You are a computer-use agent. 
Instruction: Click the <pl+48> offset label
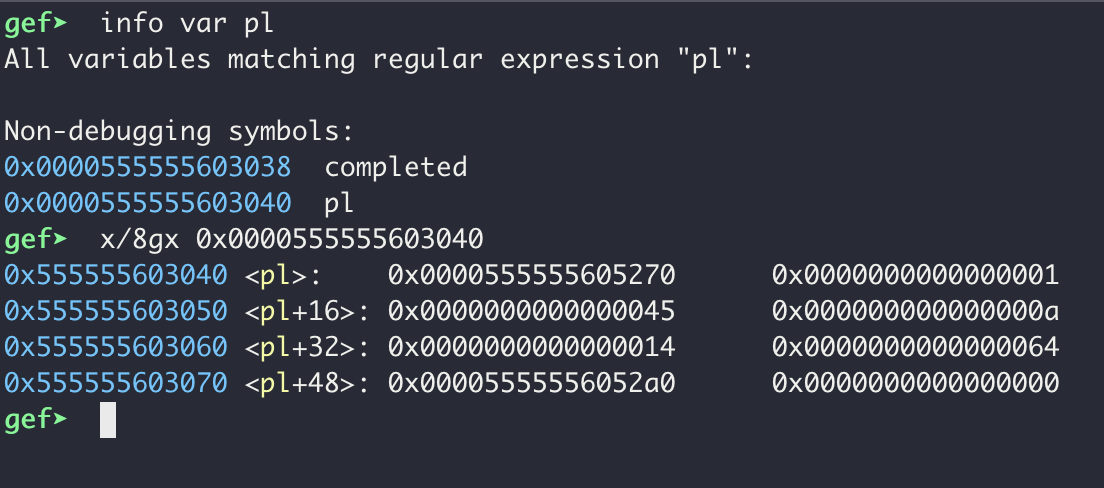click(x=306, y=383)
